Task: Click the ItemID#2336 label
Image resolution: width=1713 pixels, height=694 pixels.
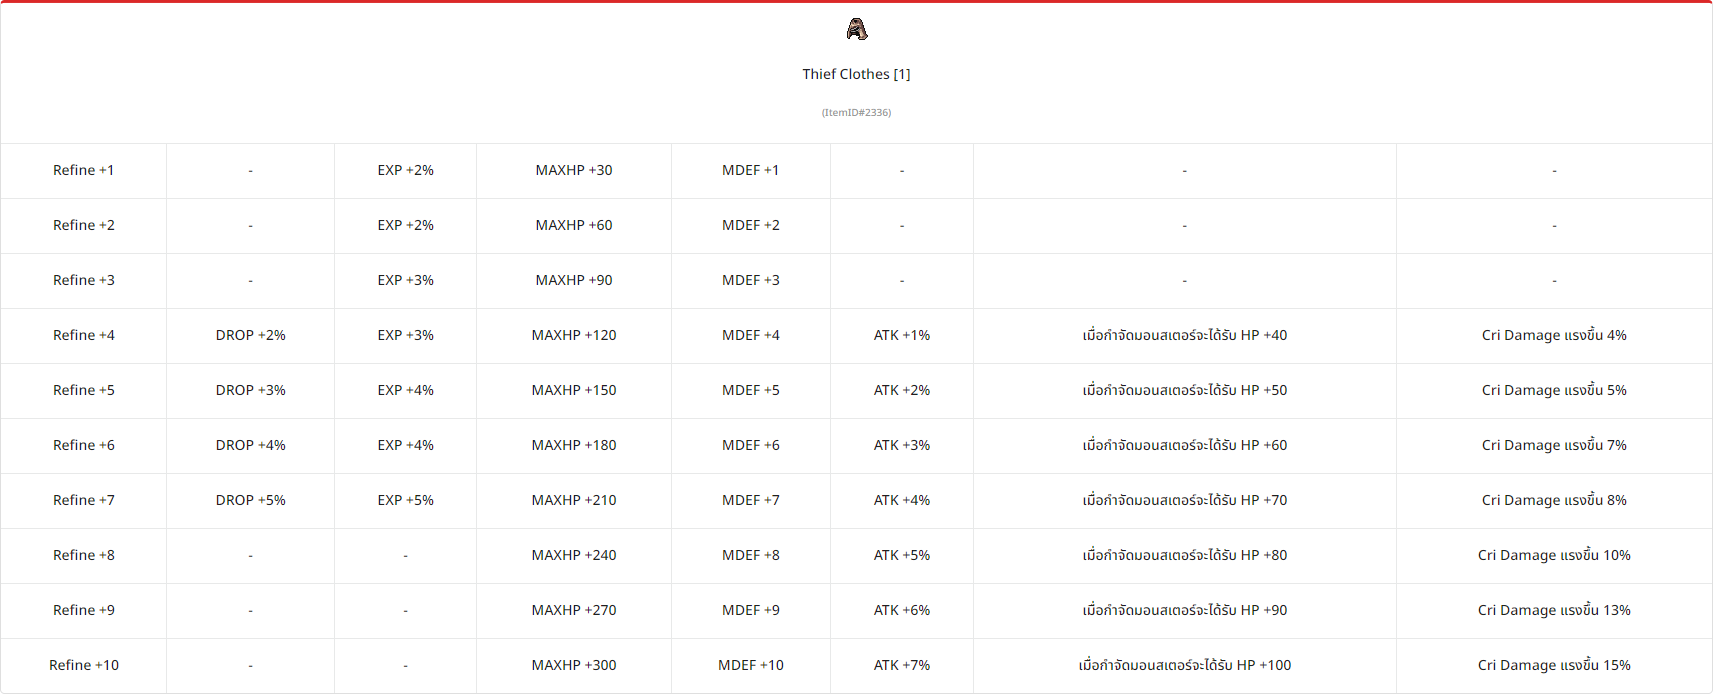Action: [856, 113]
